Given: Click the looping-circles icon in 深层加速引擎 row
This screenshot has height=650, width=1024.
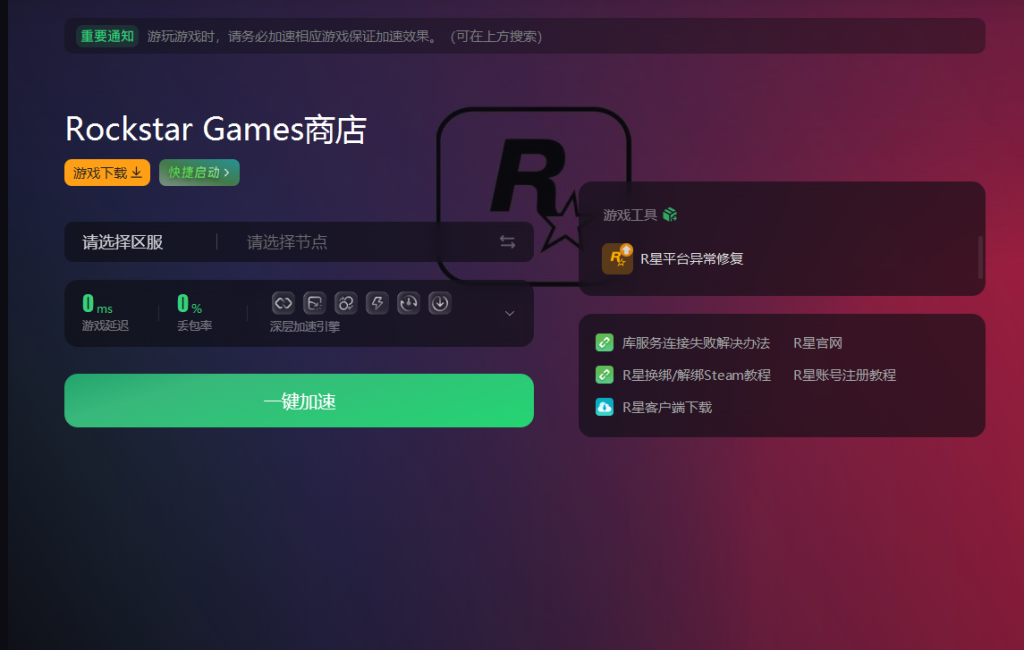Looking at the screenshot, I should pos(345,303).
